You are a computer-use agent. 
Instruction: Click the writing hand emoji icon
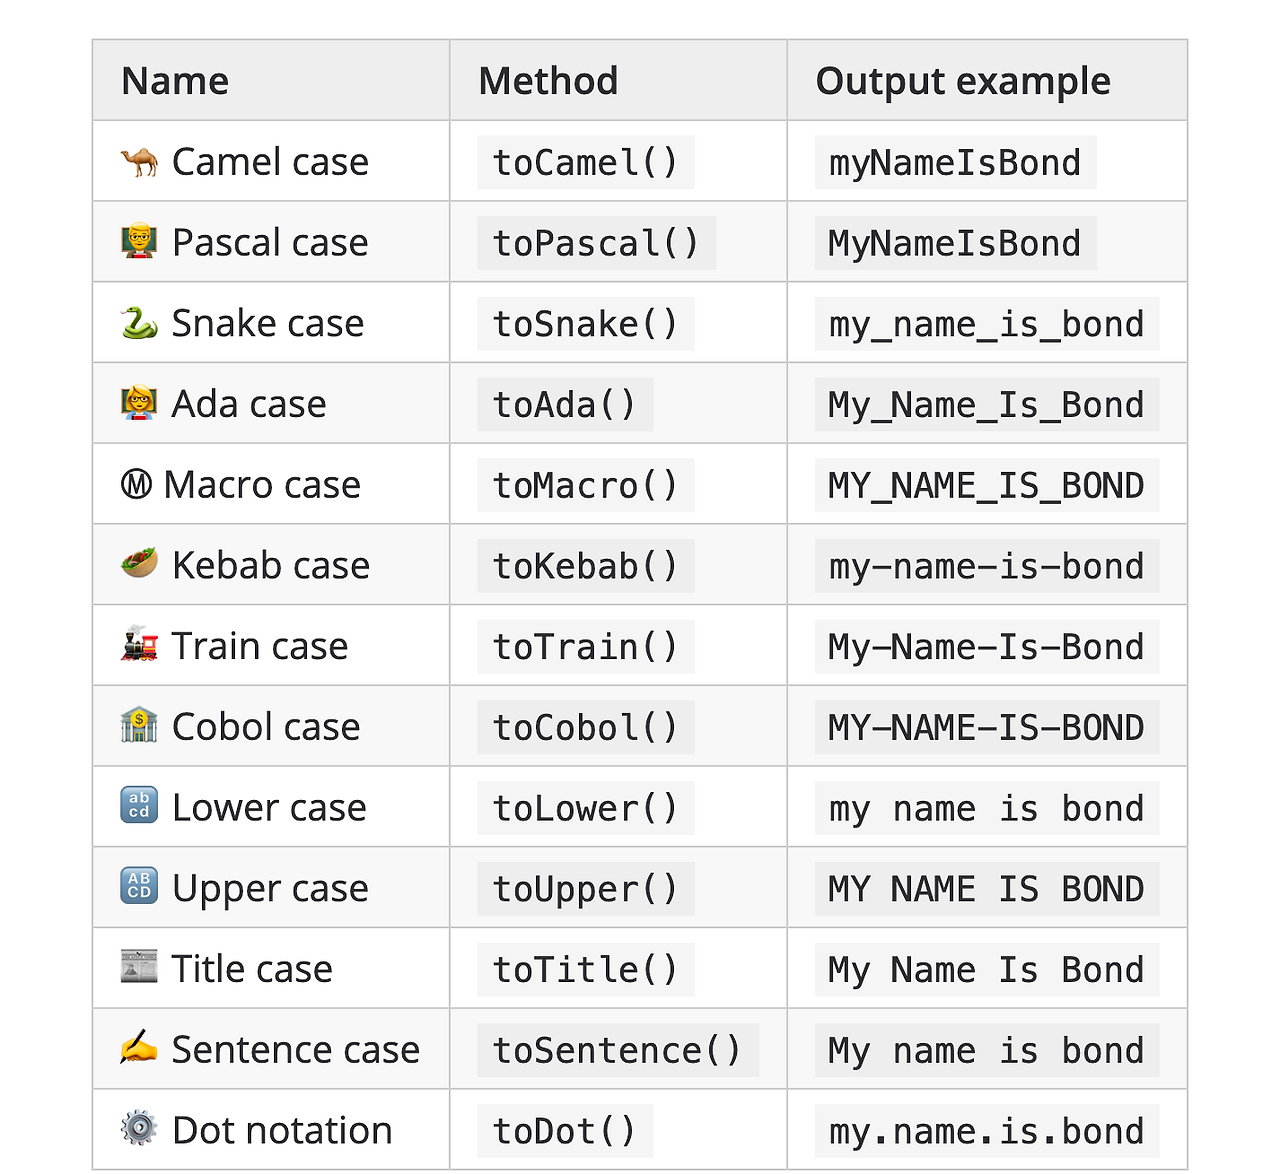[x=139, y=1048]
